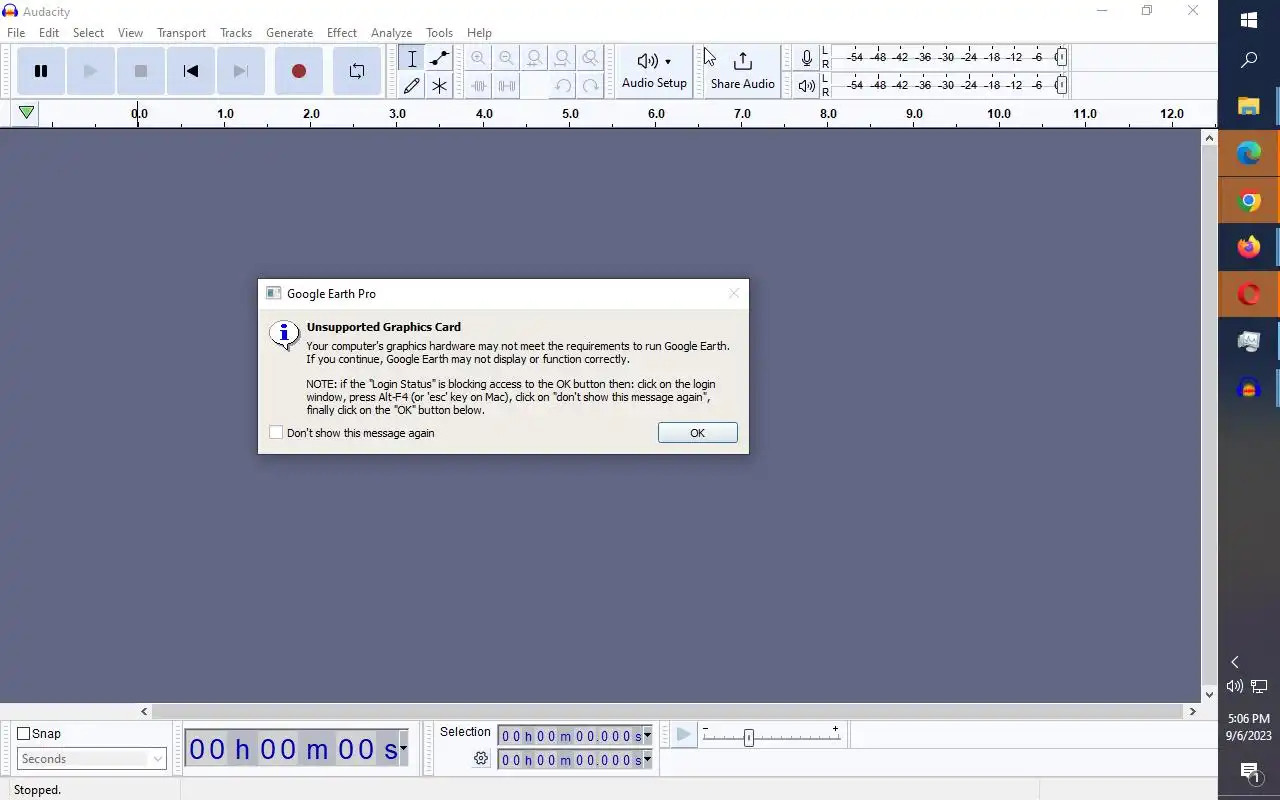Screen dimensions: 1280x800
Task: Open the Effect menu
Action: [x=342, y=33]
